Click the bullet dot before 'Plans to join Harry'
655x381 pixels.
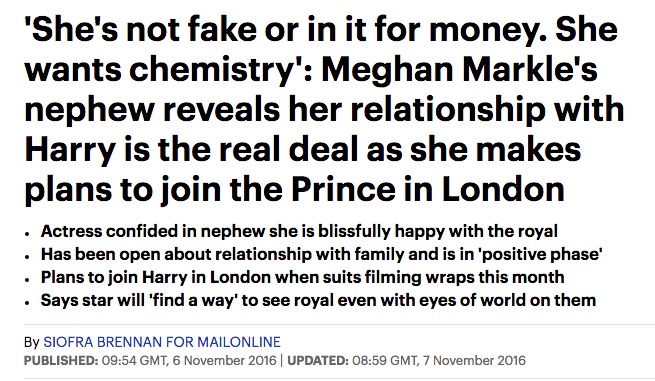pos(27,280)
